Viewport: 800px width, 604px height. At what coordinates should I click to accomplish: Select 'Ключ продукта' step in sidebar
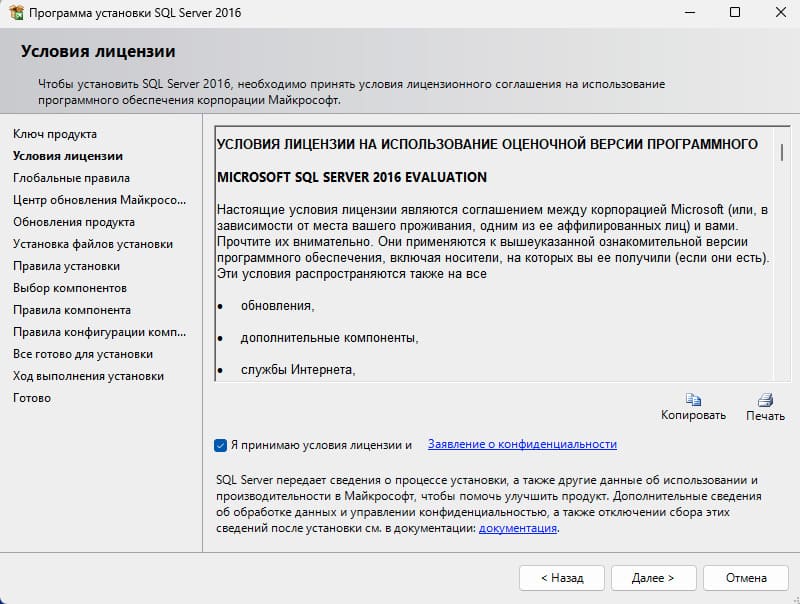(55, 134)
